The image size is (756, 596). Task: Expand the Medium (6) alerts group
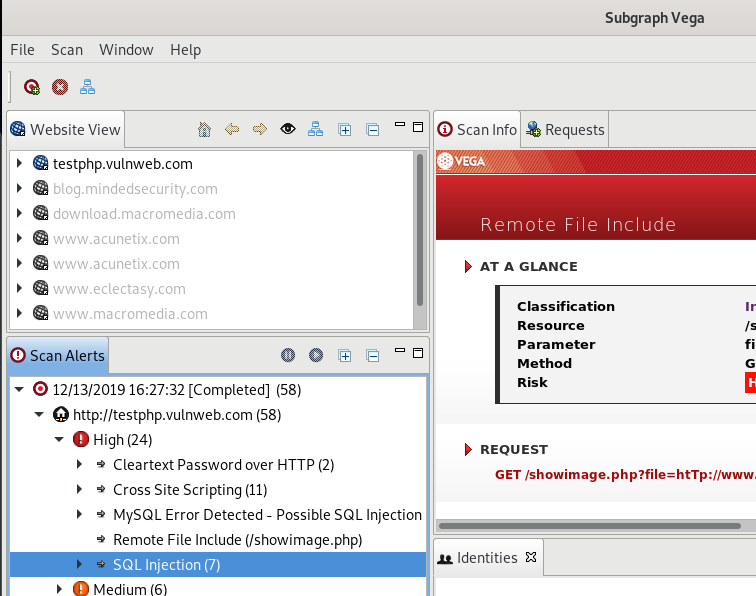(59, 589)
